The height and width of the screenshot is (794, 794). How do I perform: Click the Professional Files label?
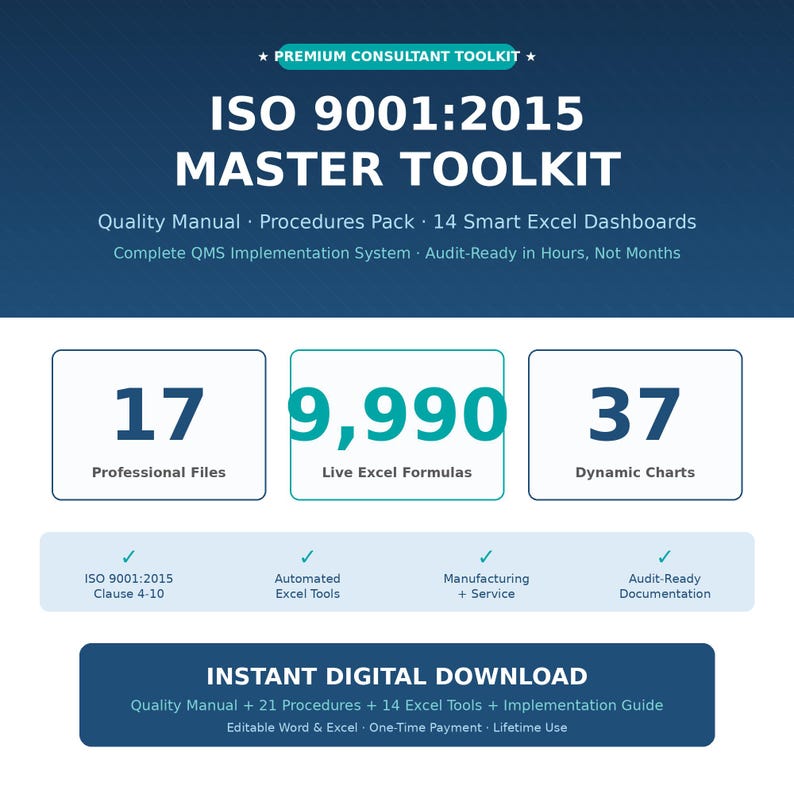[x=159, y=472]
